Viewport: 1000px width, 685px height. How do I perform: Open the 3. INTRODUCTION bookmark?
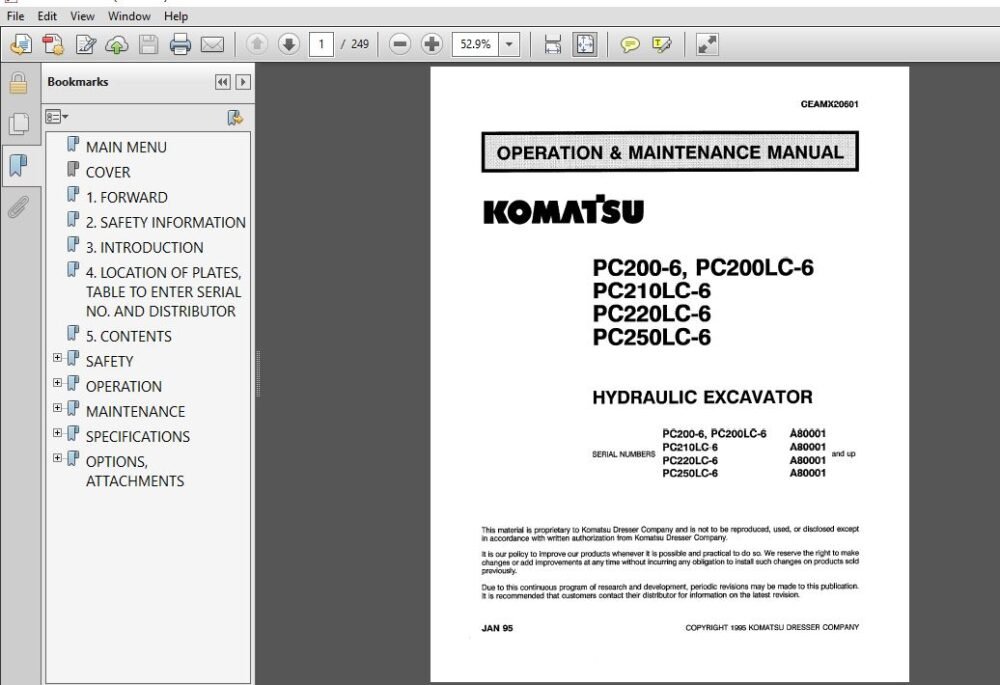pyautogui.click(x=145, y=247)
